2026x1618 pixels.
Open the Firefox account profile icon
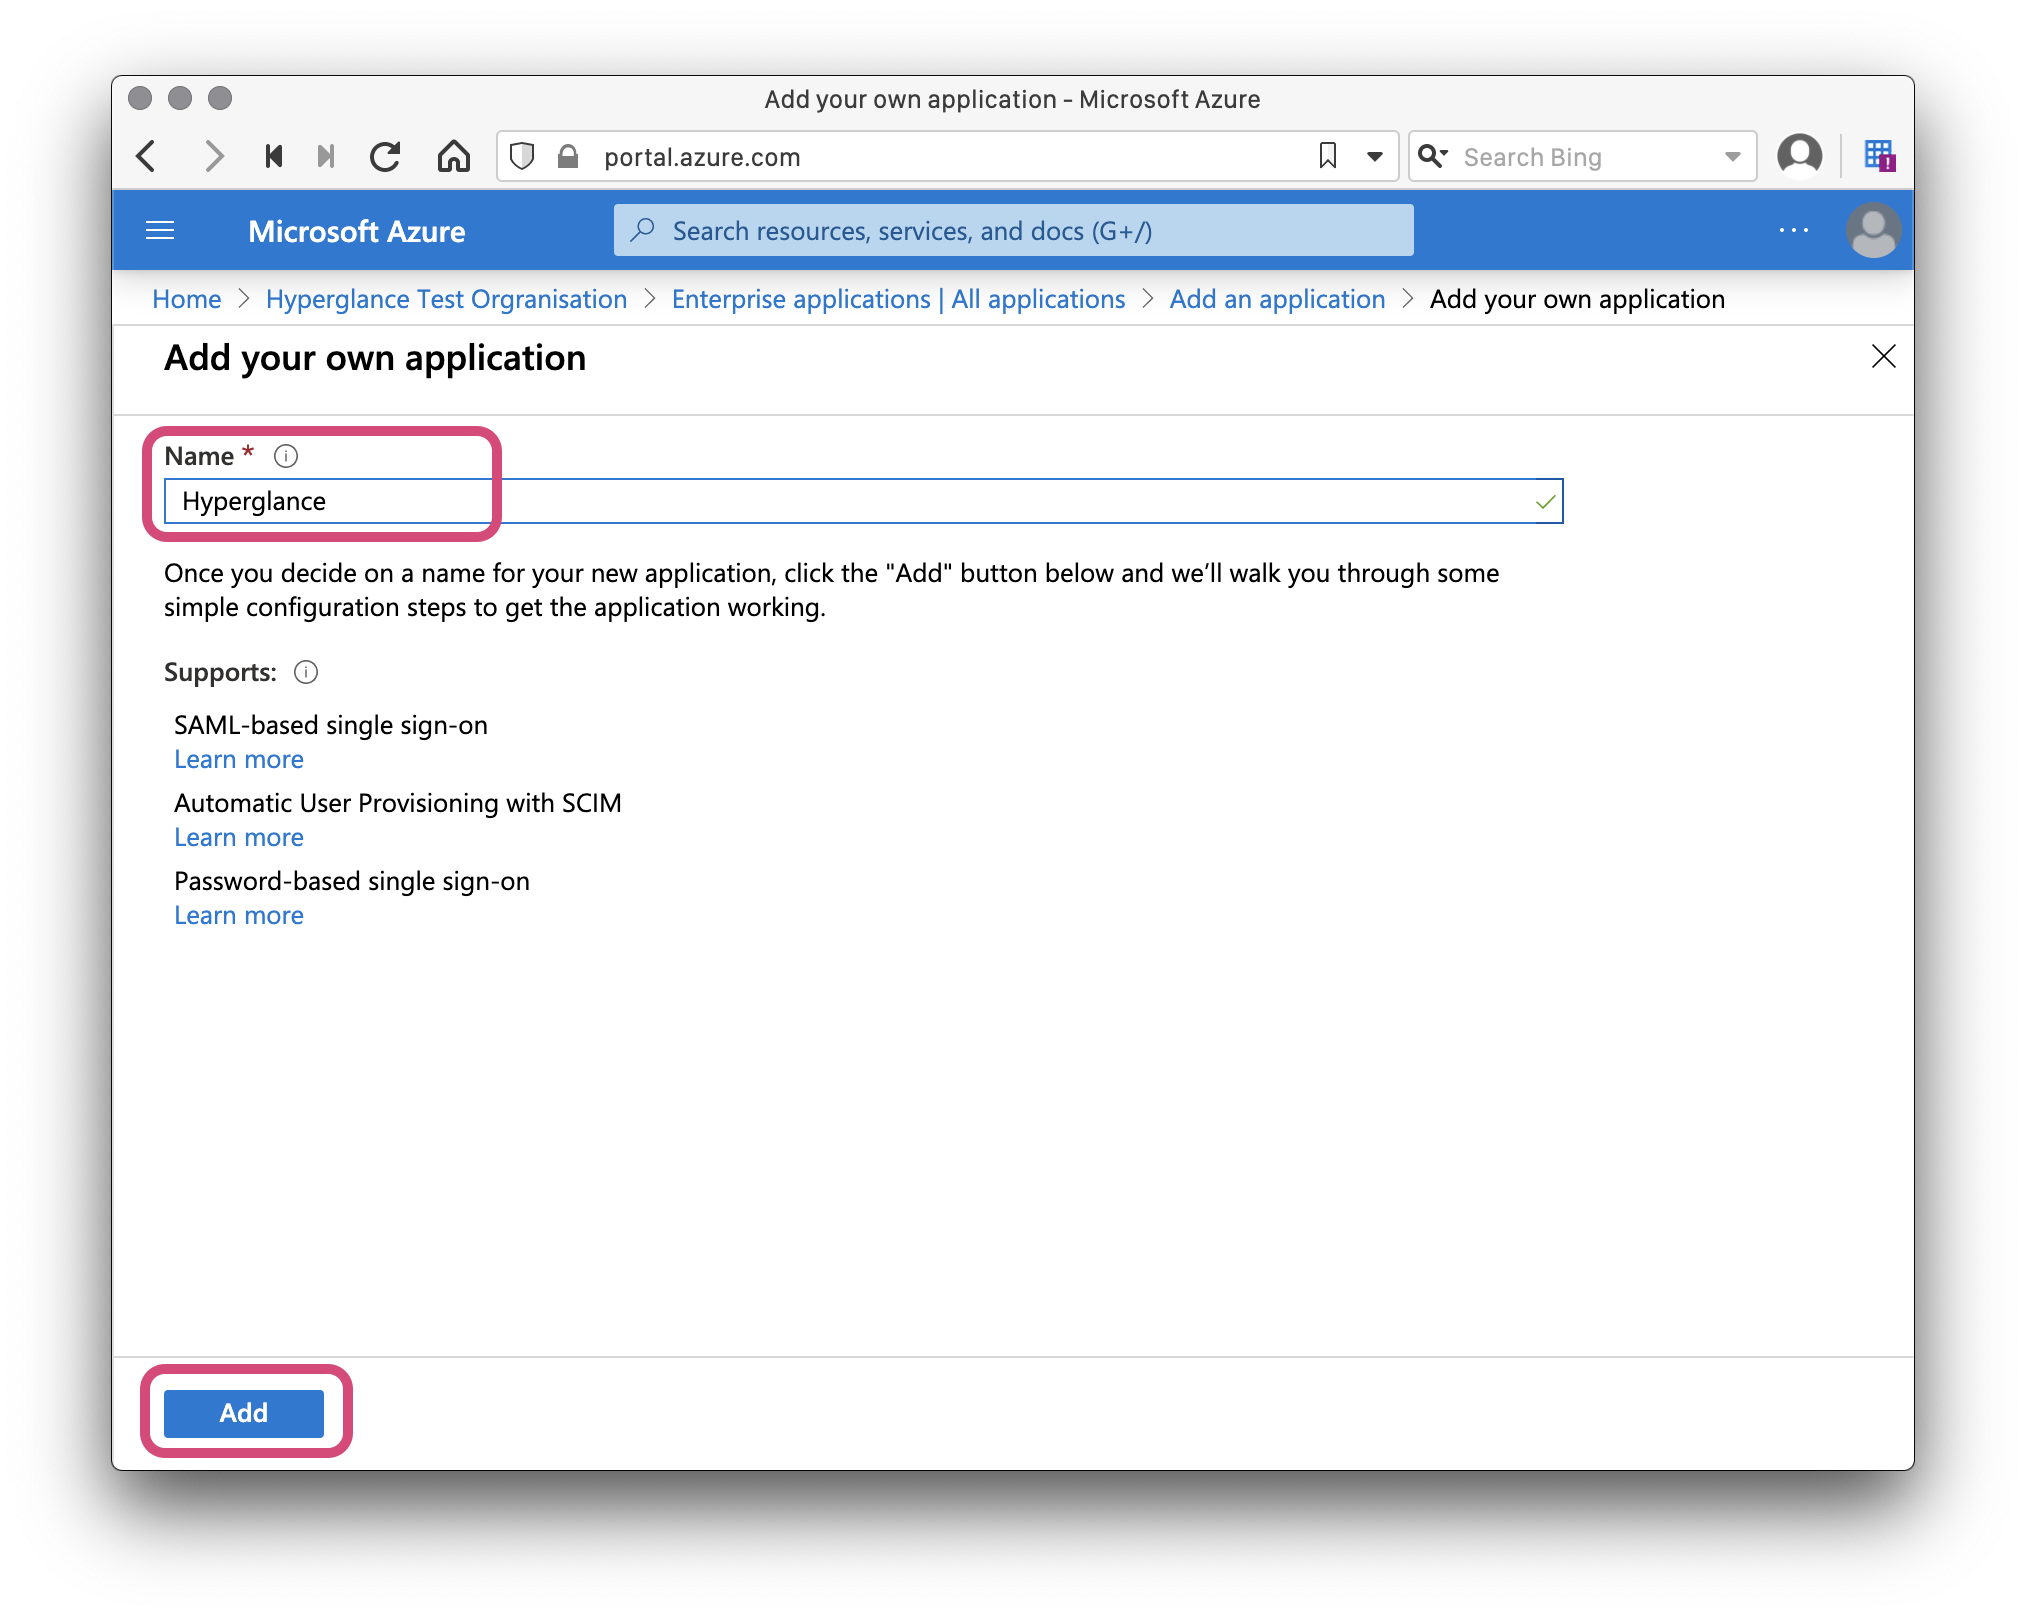1799,155
